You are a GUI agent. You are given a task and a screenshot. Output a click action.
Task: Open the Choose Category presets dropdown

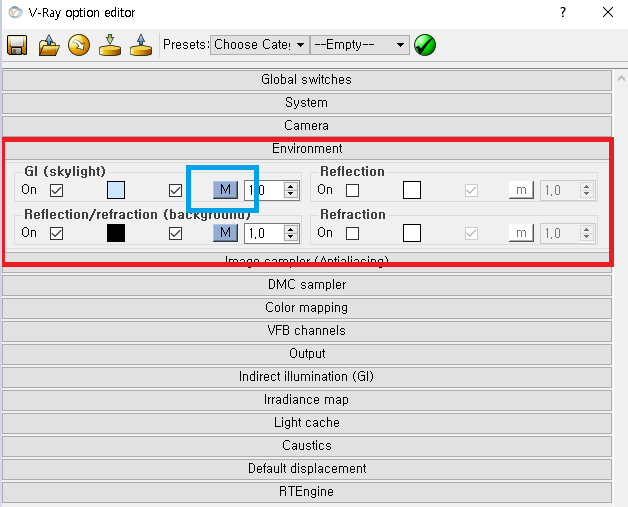(x=260, y=44)
